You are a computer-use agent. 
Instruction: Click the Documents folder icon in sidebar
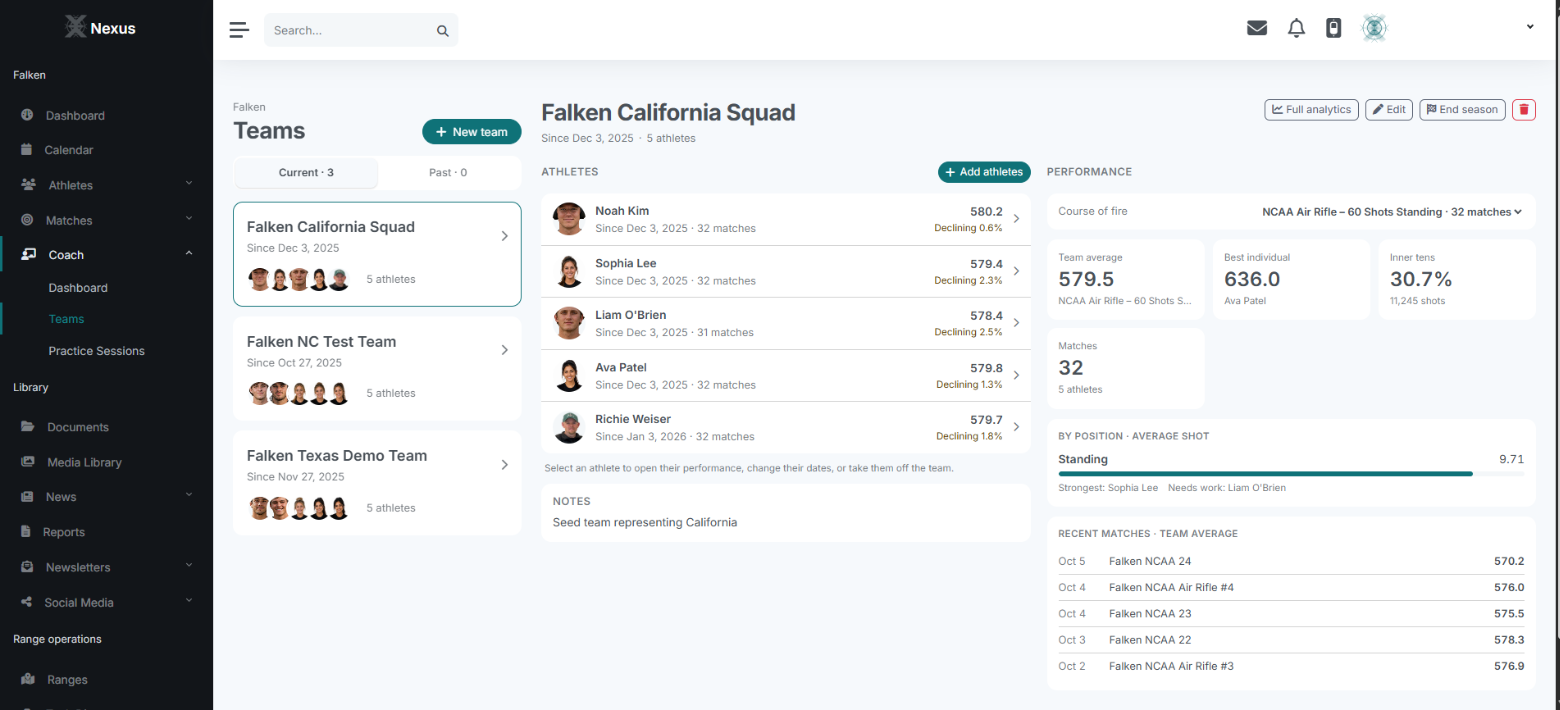[x=28, y=427]
